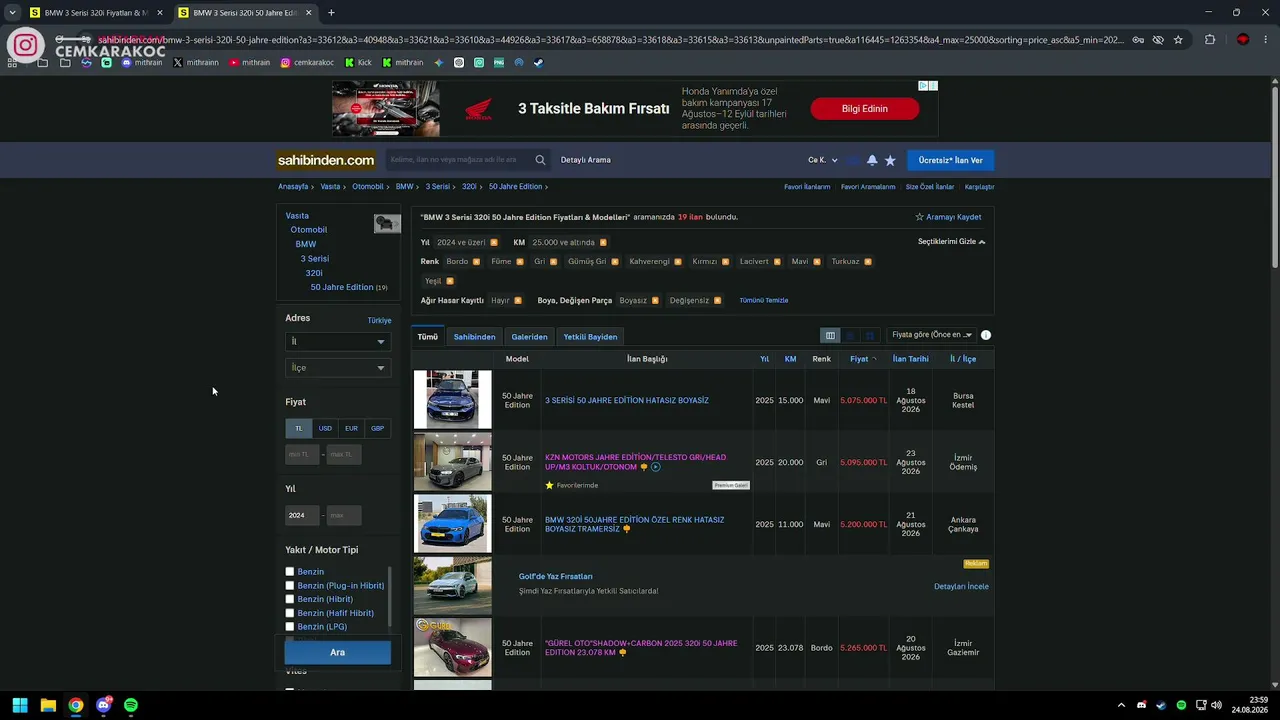Image resolution: width=1280 pixels, height=720 pixels.
Task: Remove the Boyasız filter chip
Action: click(656, 300)
